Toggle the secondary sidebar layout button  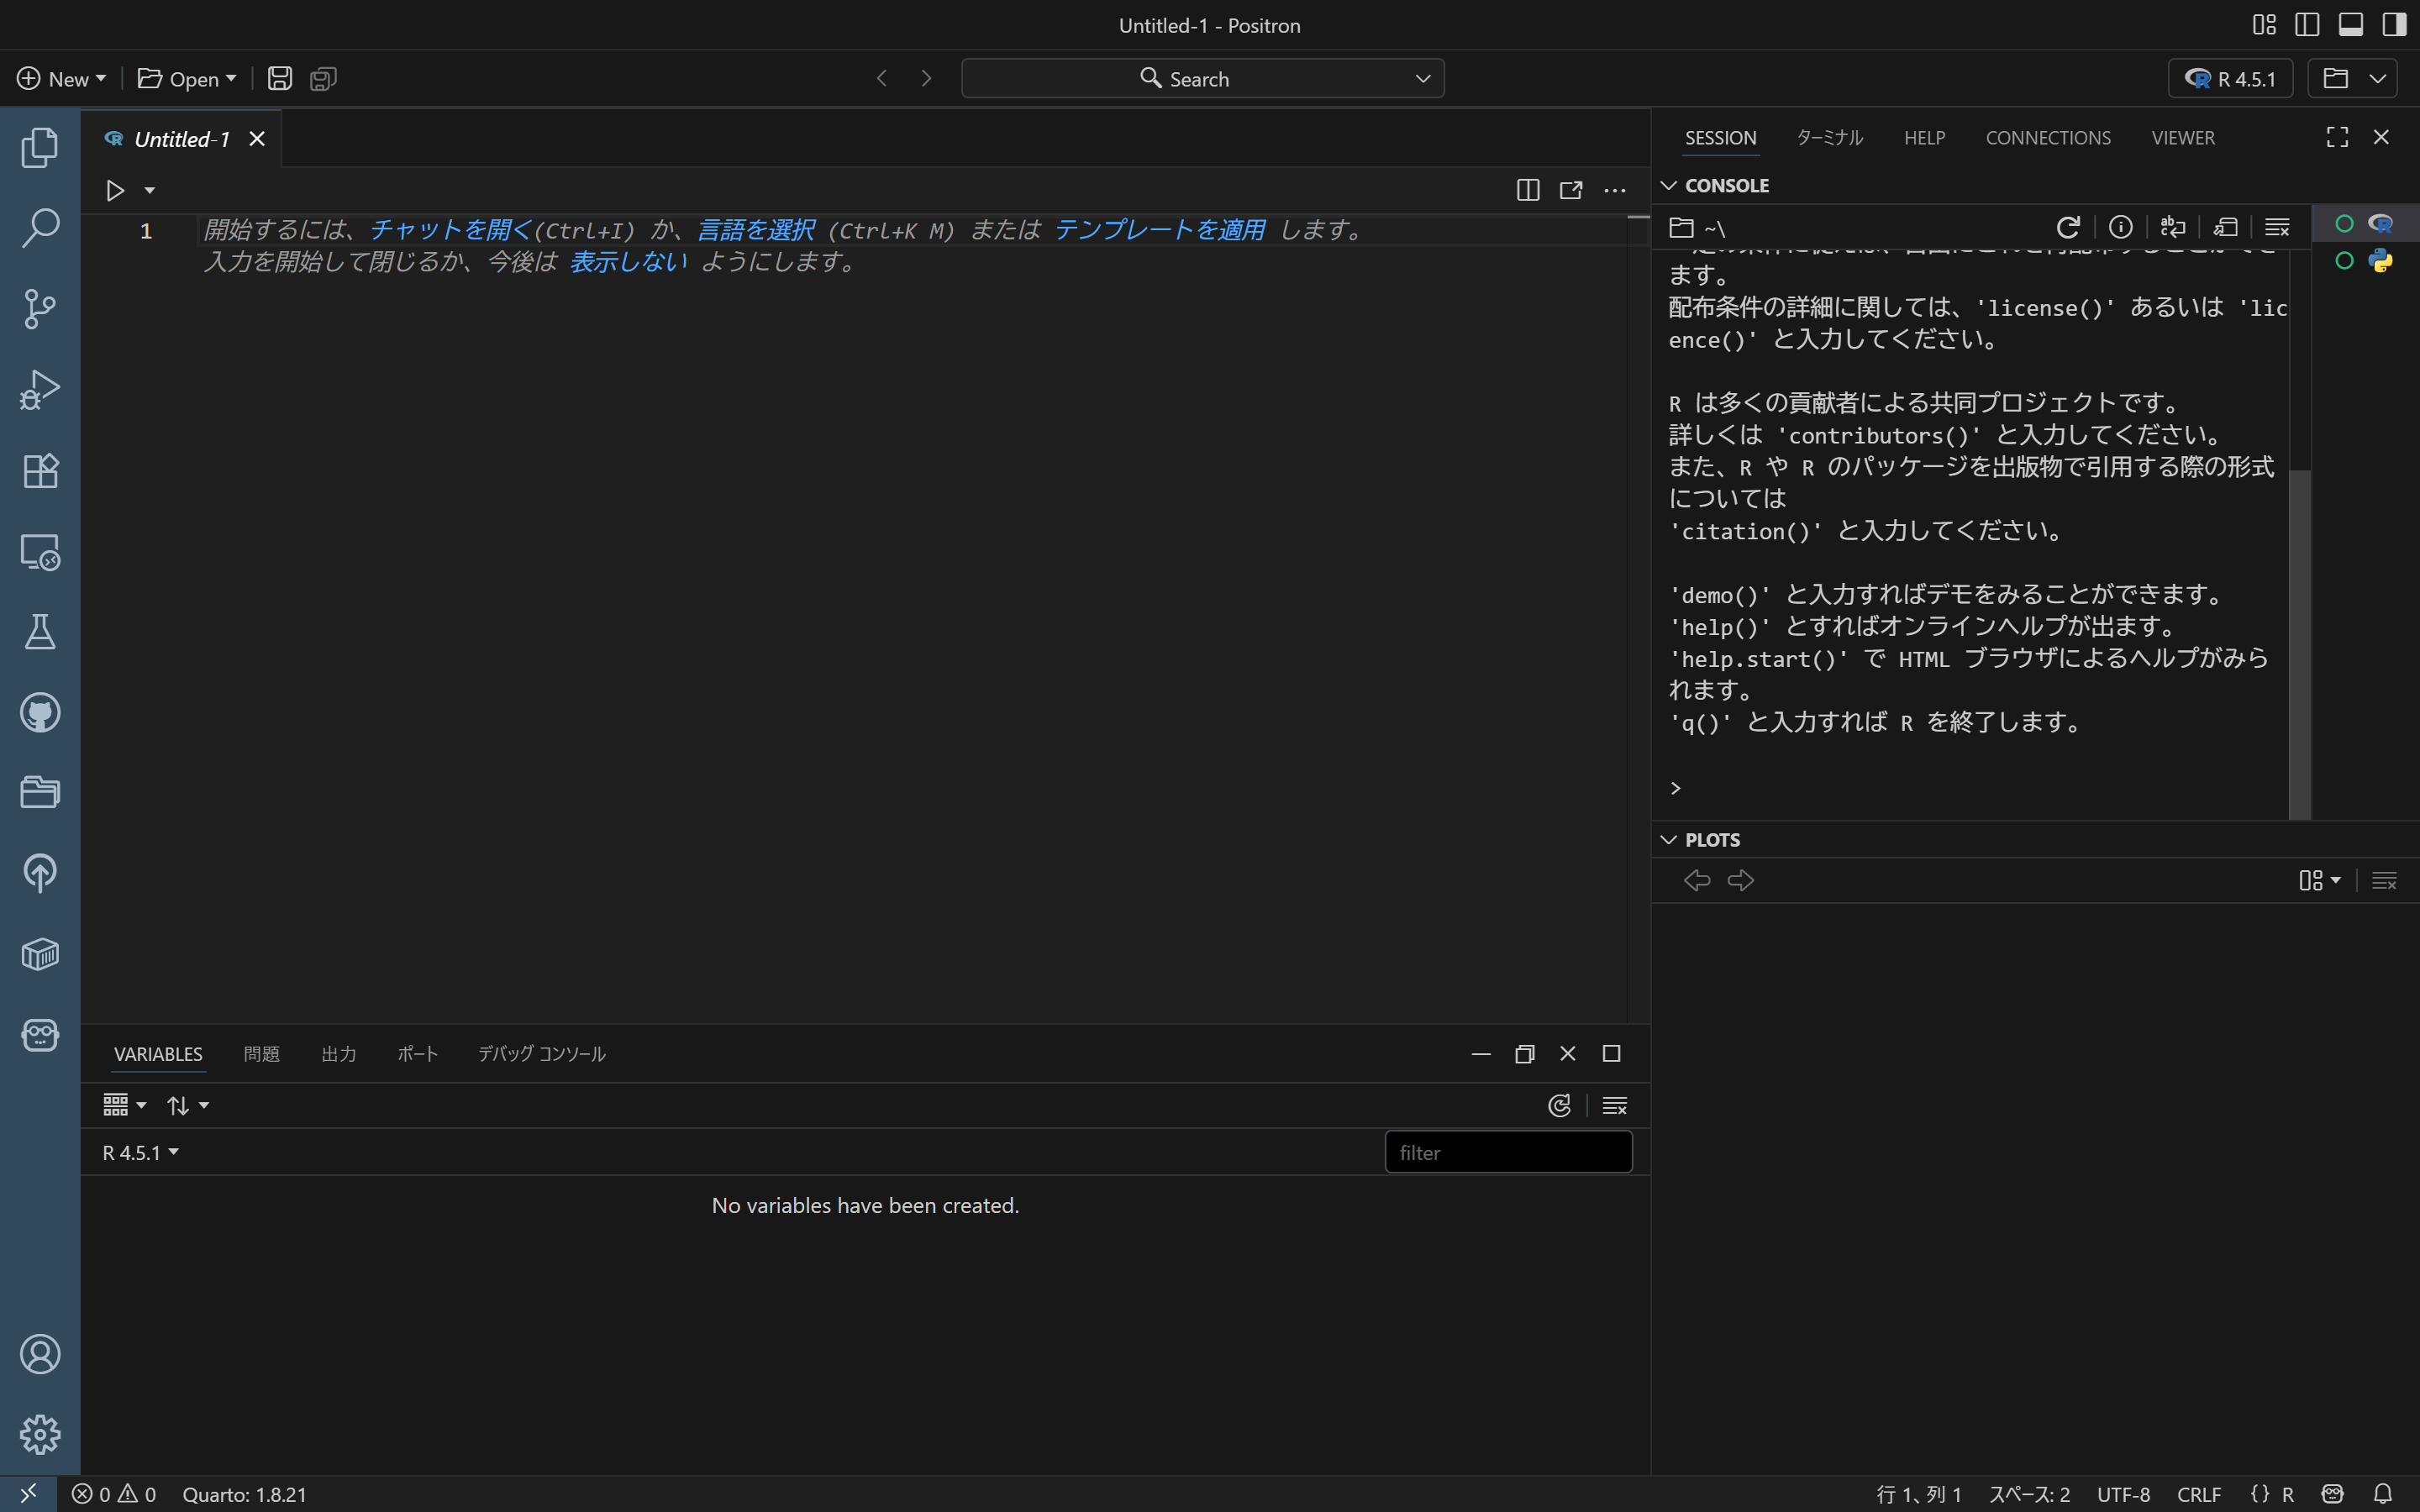(2393, 25)
